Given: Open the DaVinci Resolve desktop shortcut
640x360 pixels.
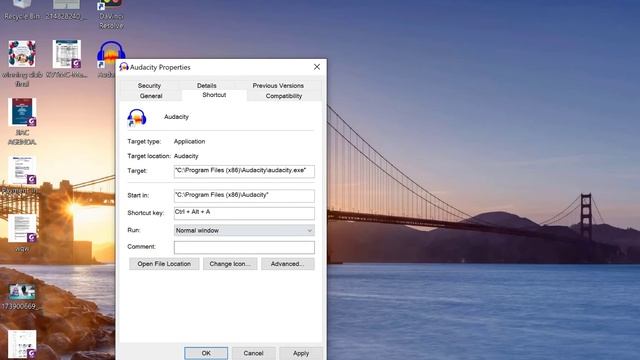Looking at the screenshot, I should coord(111,14).
